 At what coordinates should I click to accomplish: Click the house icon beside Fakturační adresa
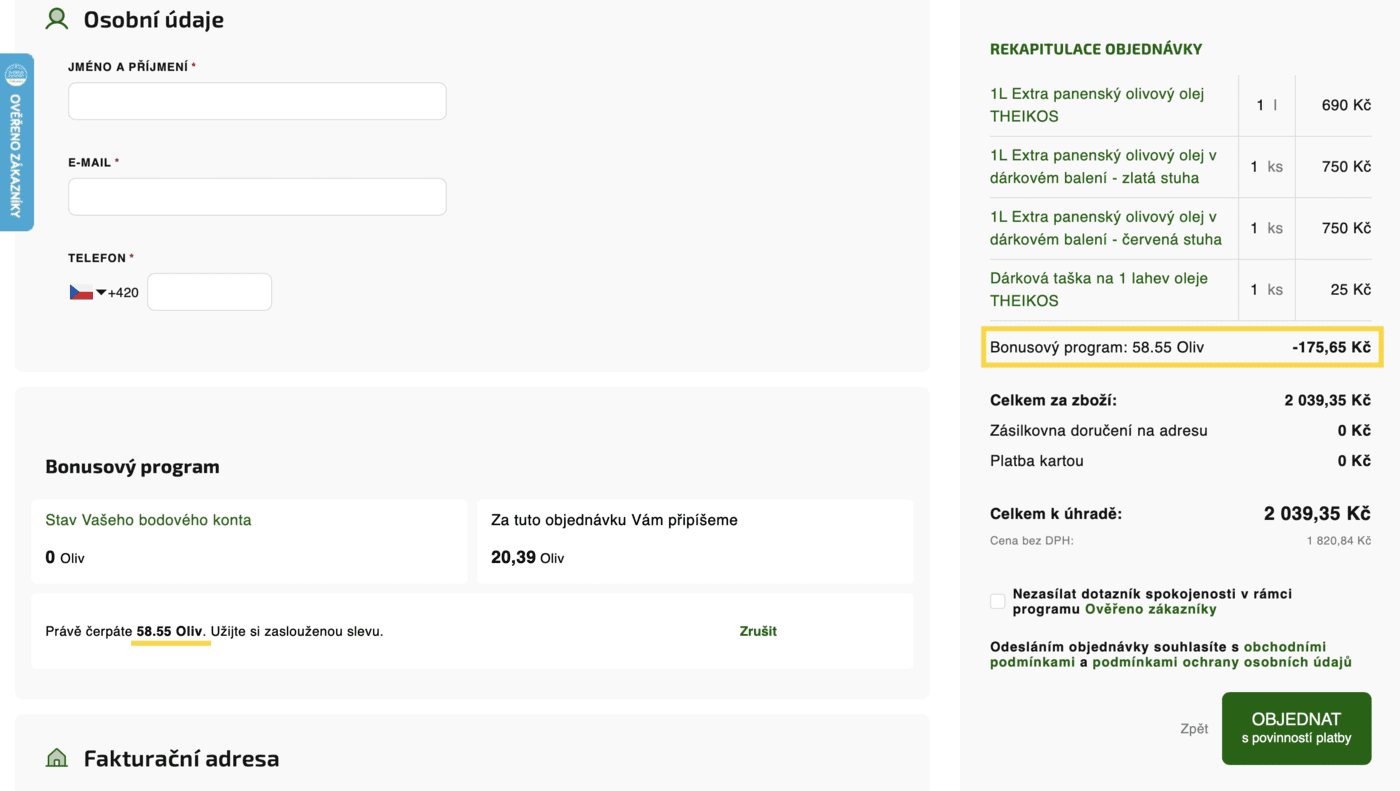tap(57, 758)
